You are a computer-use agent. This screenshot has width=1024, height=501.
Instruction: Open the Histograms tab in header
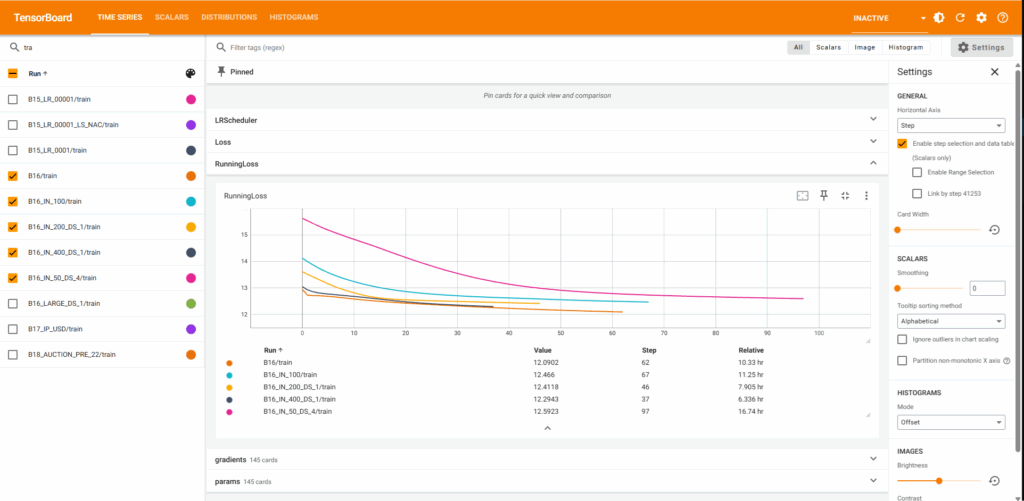(294, 18)
